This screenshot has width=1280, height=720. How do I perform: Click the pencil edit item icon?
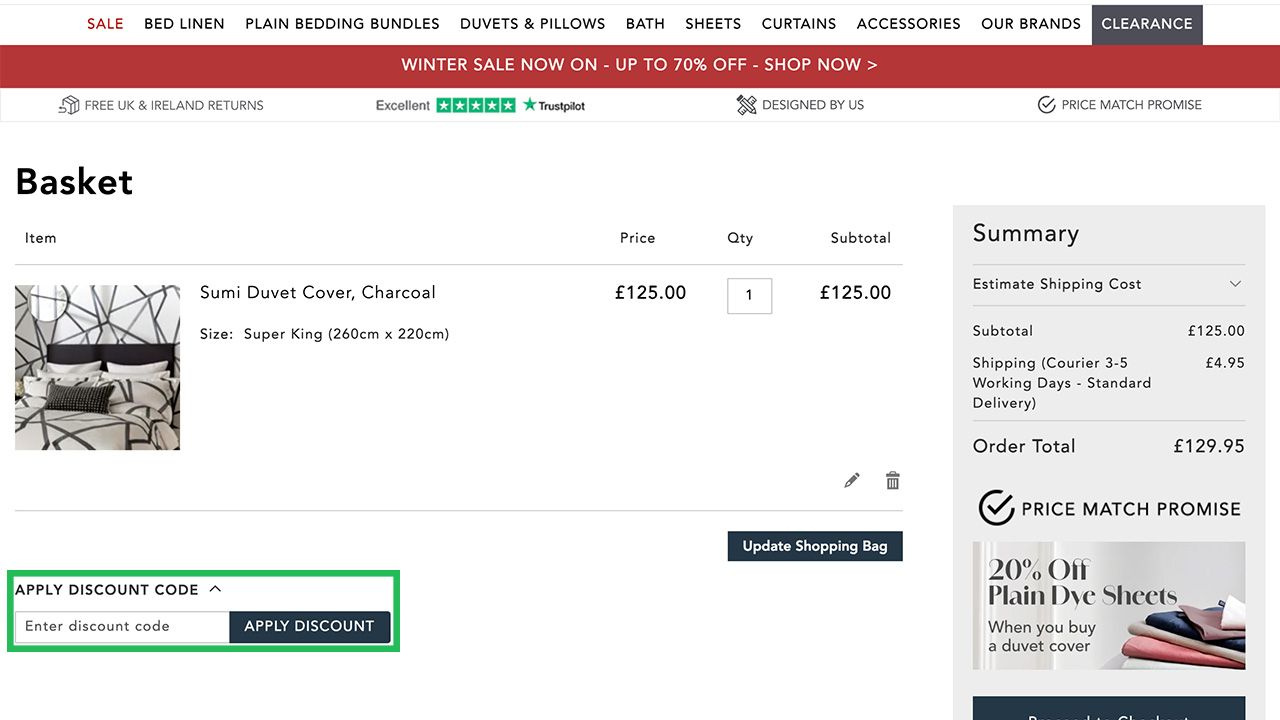click(852, 481)
